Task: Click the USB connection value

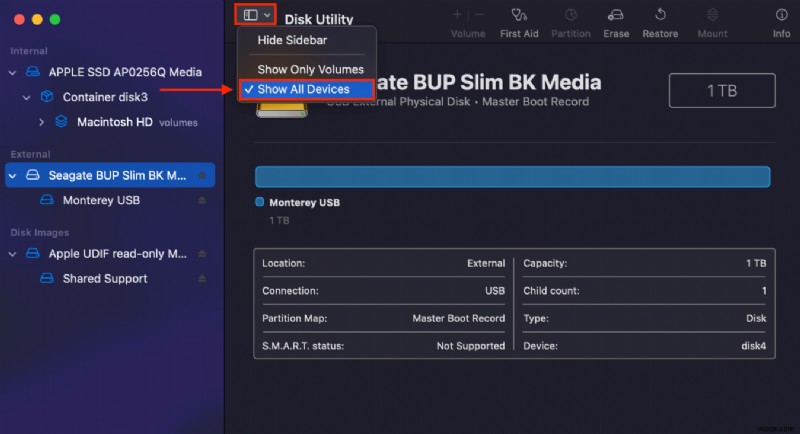Action: [x=494, y=291]
